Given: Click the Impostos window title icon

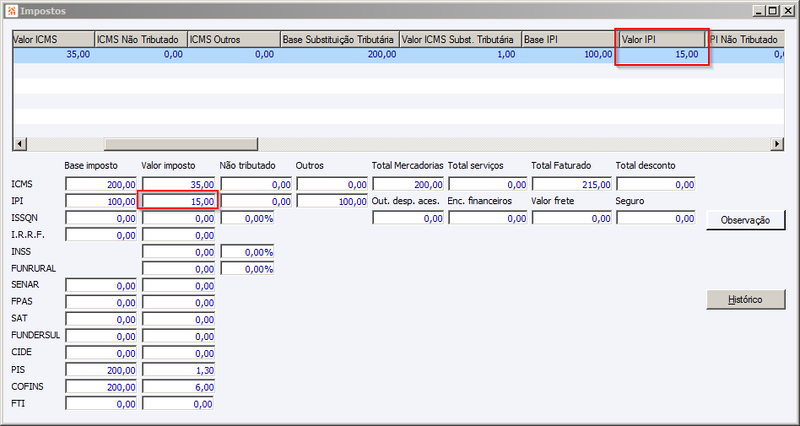Looking at the screenshot, I should tap(12, 11).
